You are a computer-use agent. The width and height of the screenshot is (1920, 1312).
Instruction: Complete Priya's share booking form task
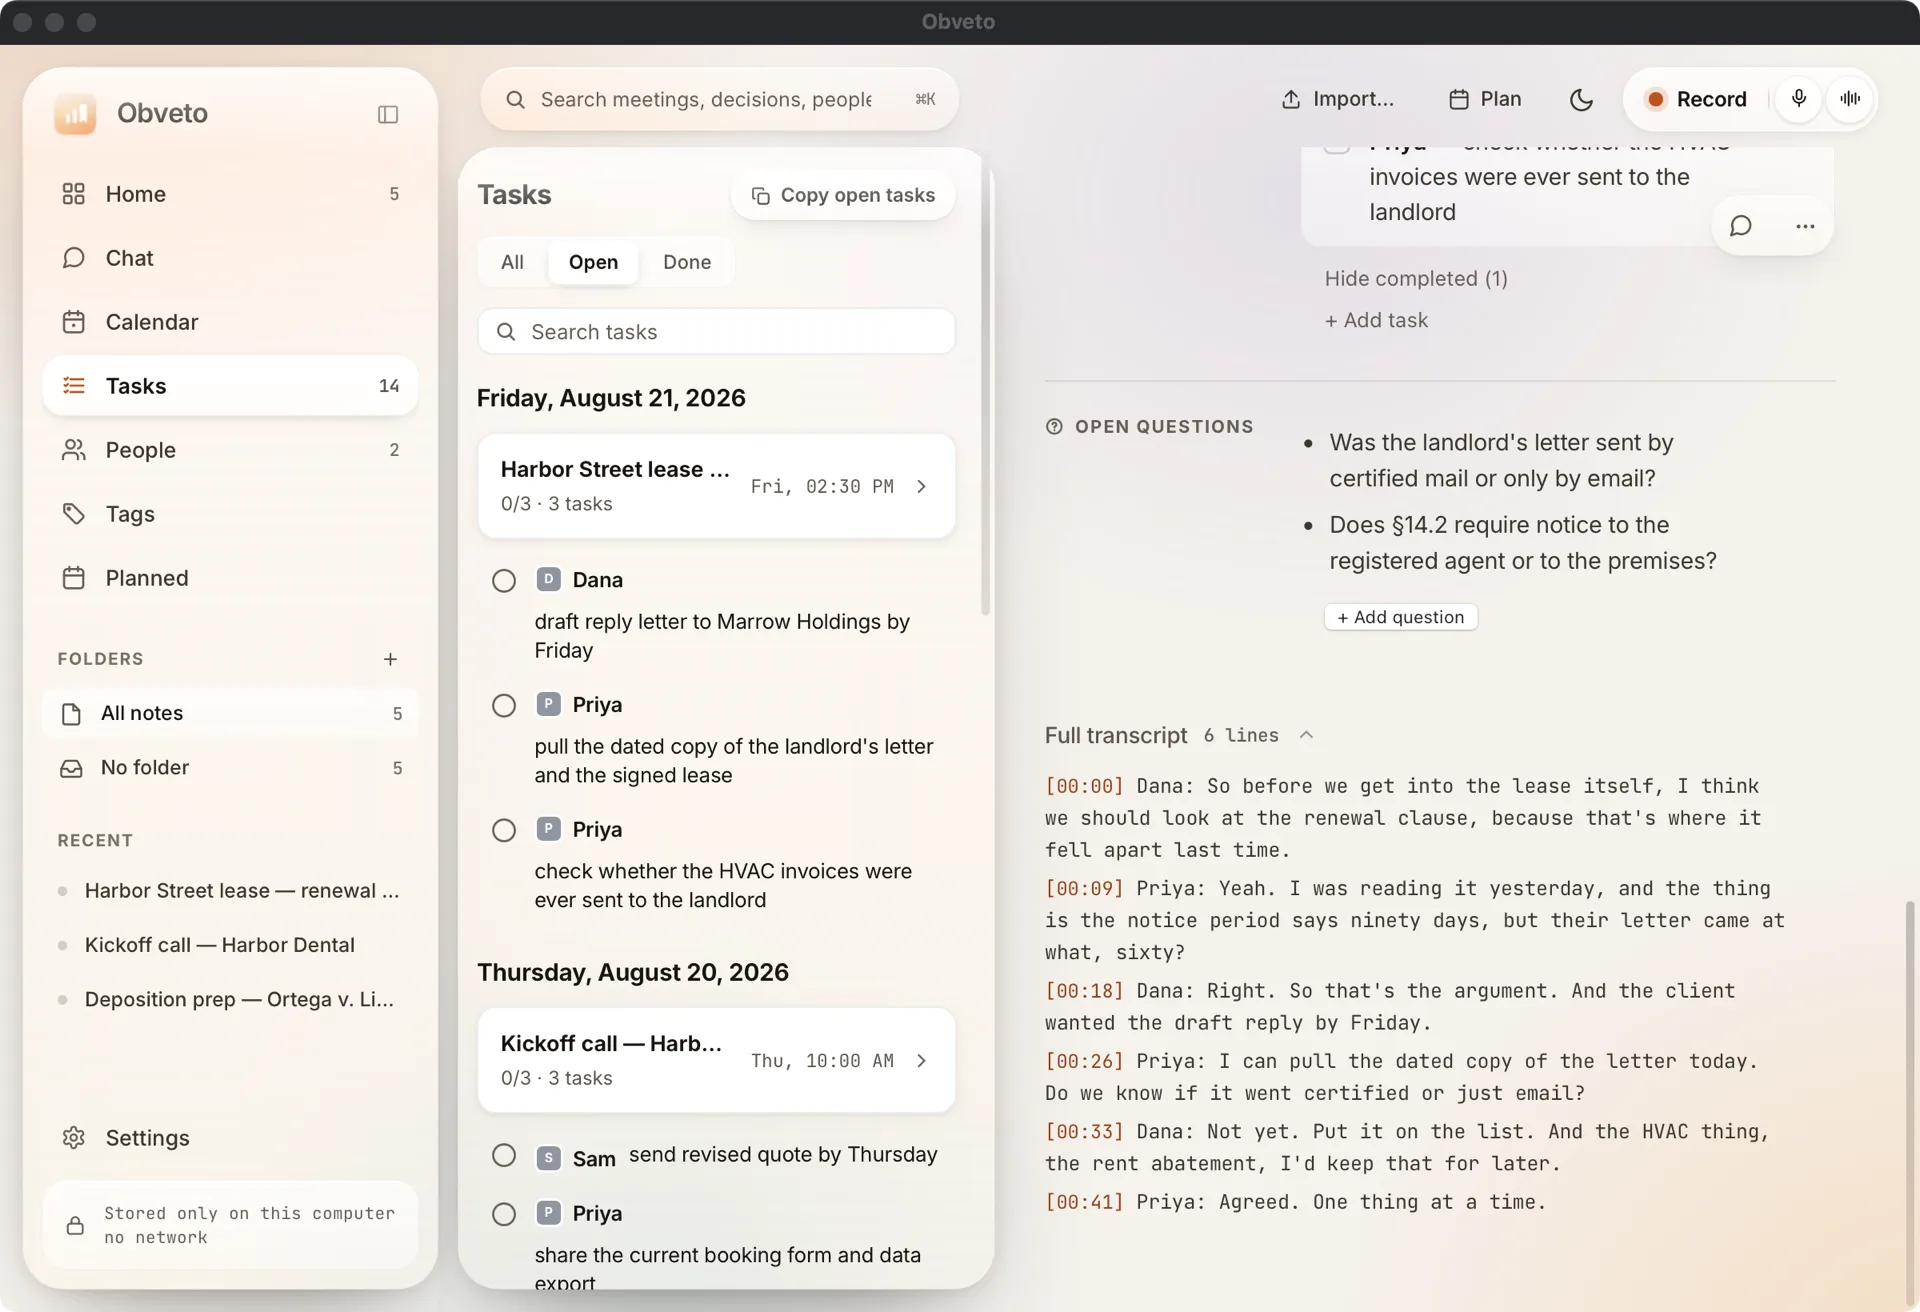tap(504, 1214)
